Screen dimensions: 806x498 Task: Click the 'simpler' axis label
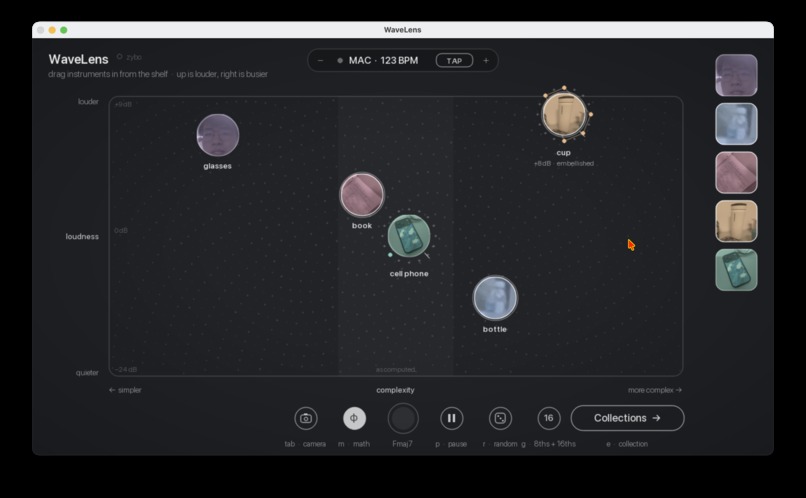coord(125,390)
